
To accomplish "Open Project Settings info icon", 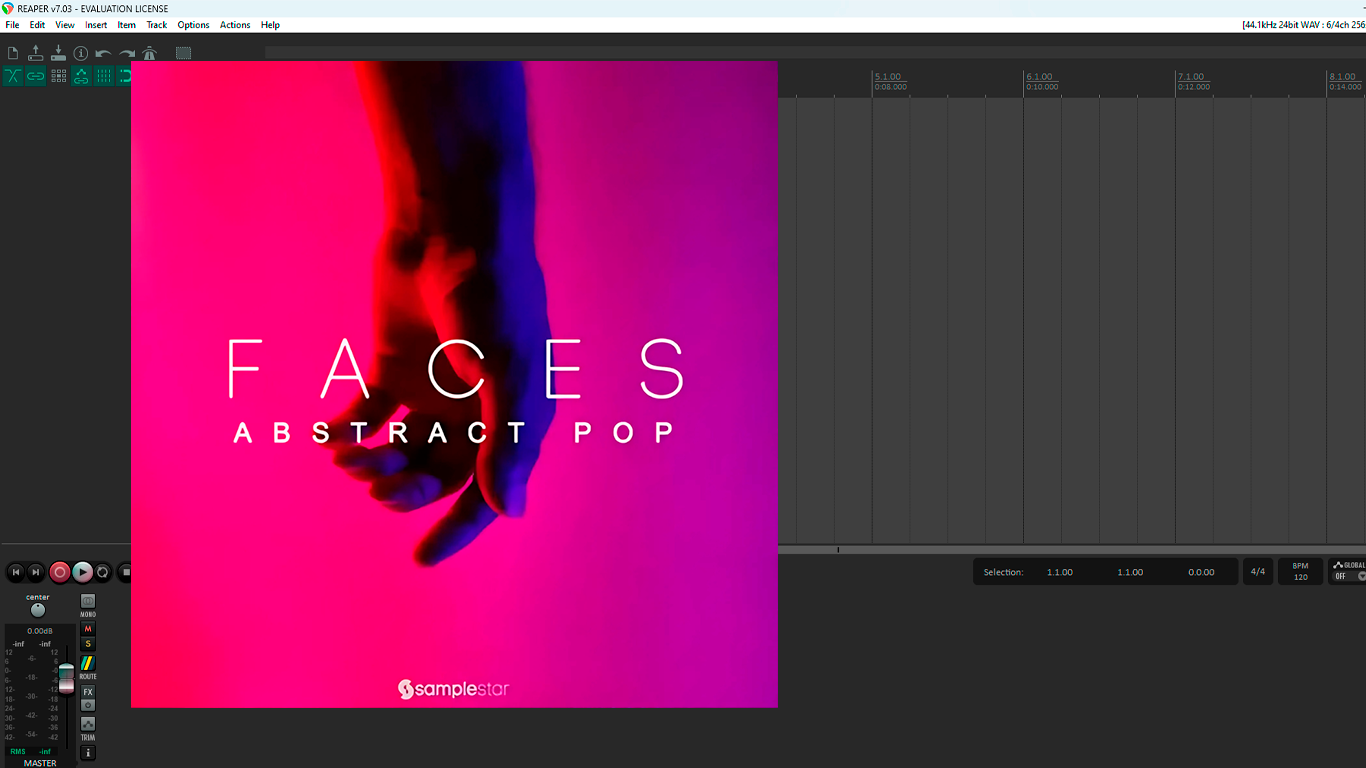I will point(81,53).
